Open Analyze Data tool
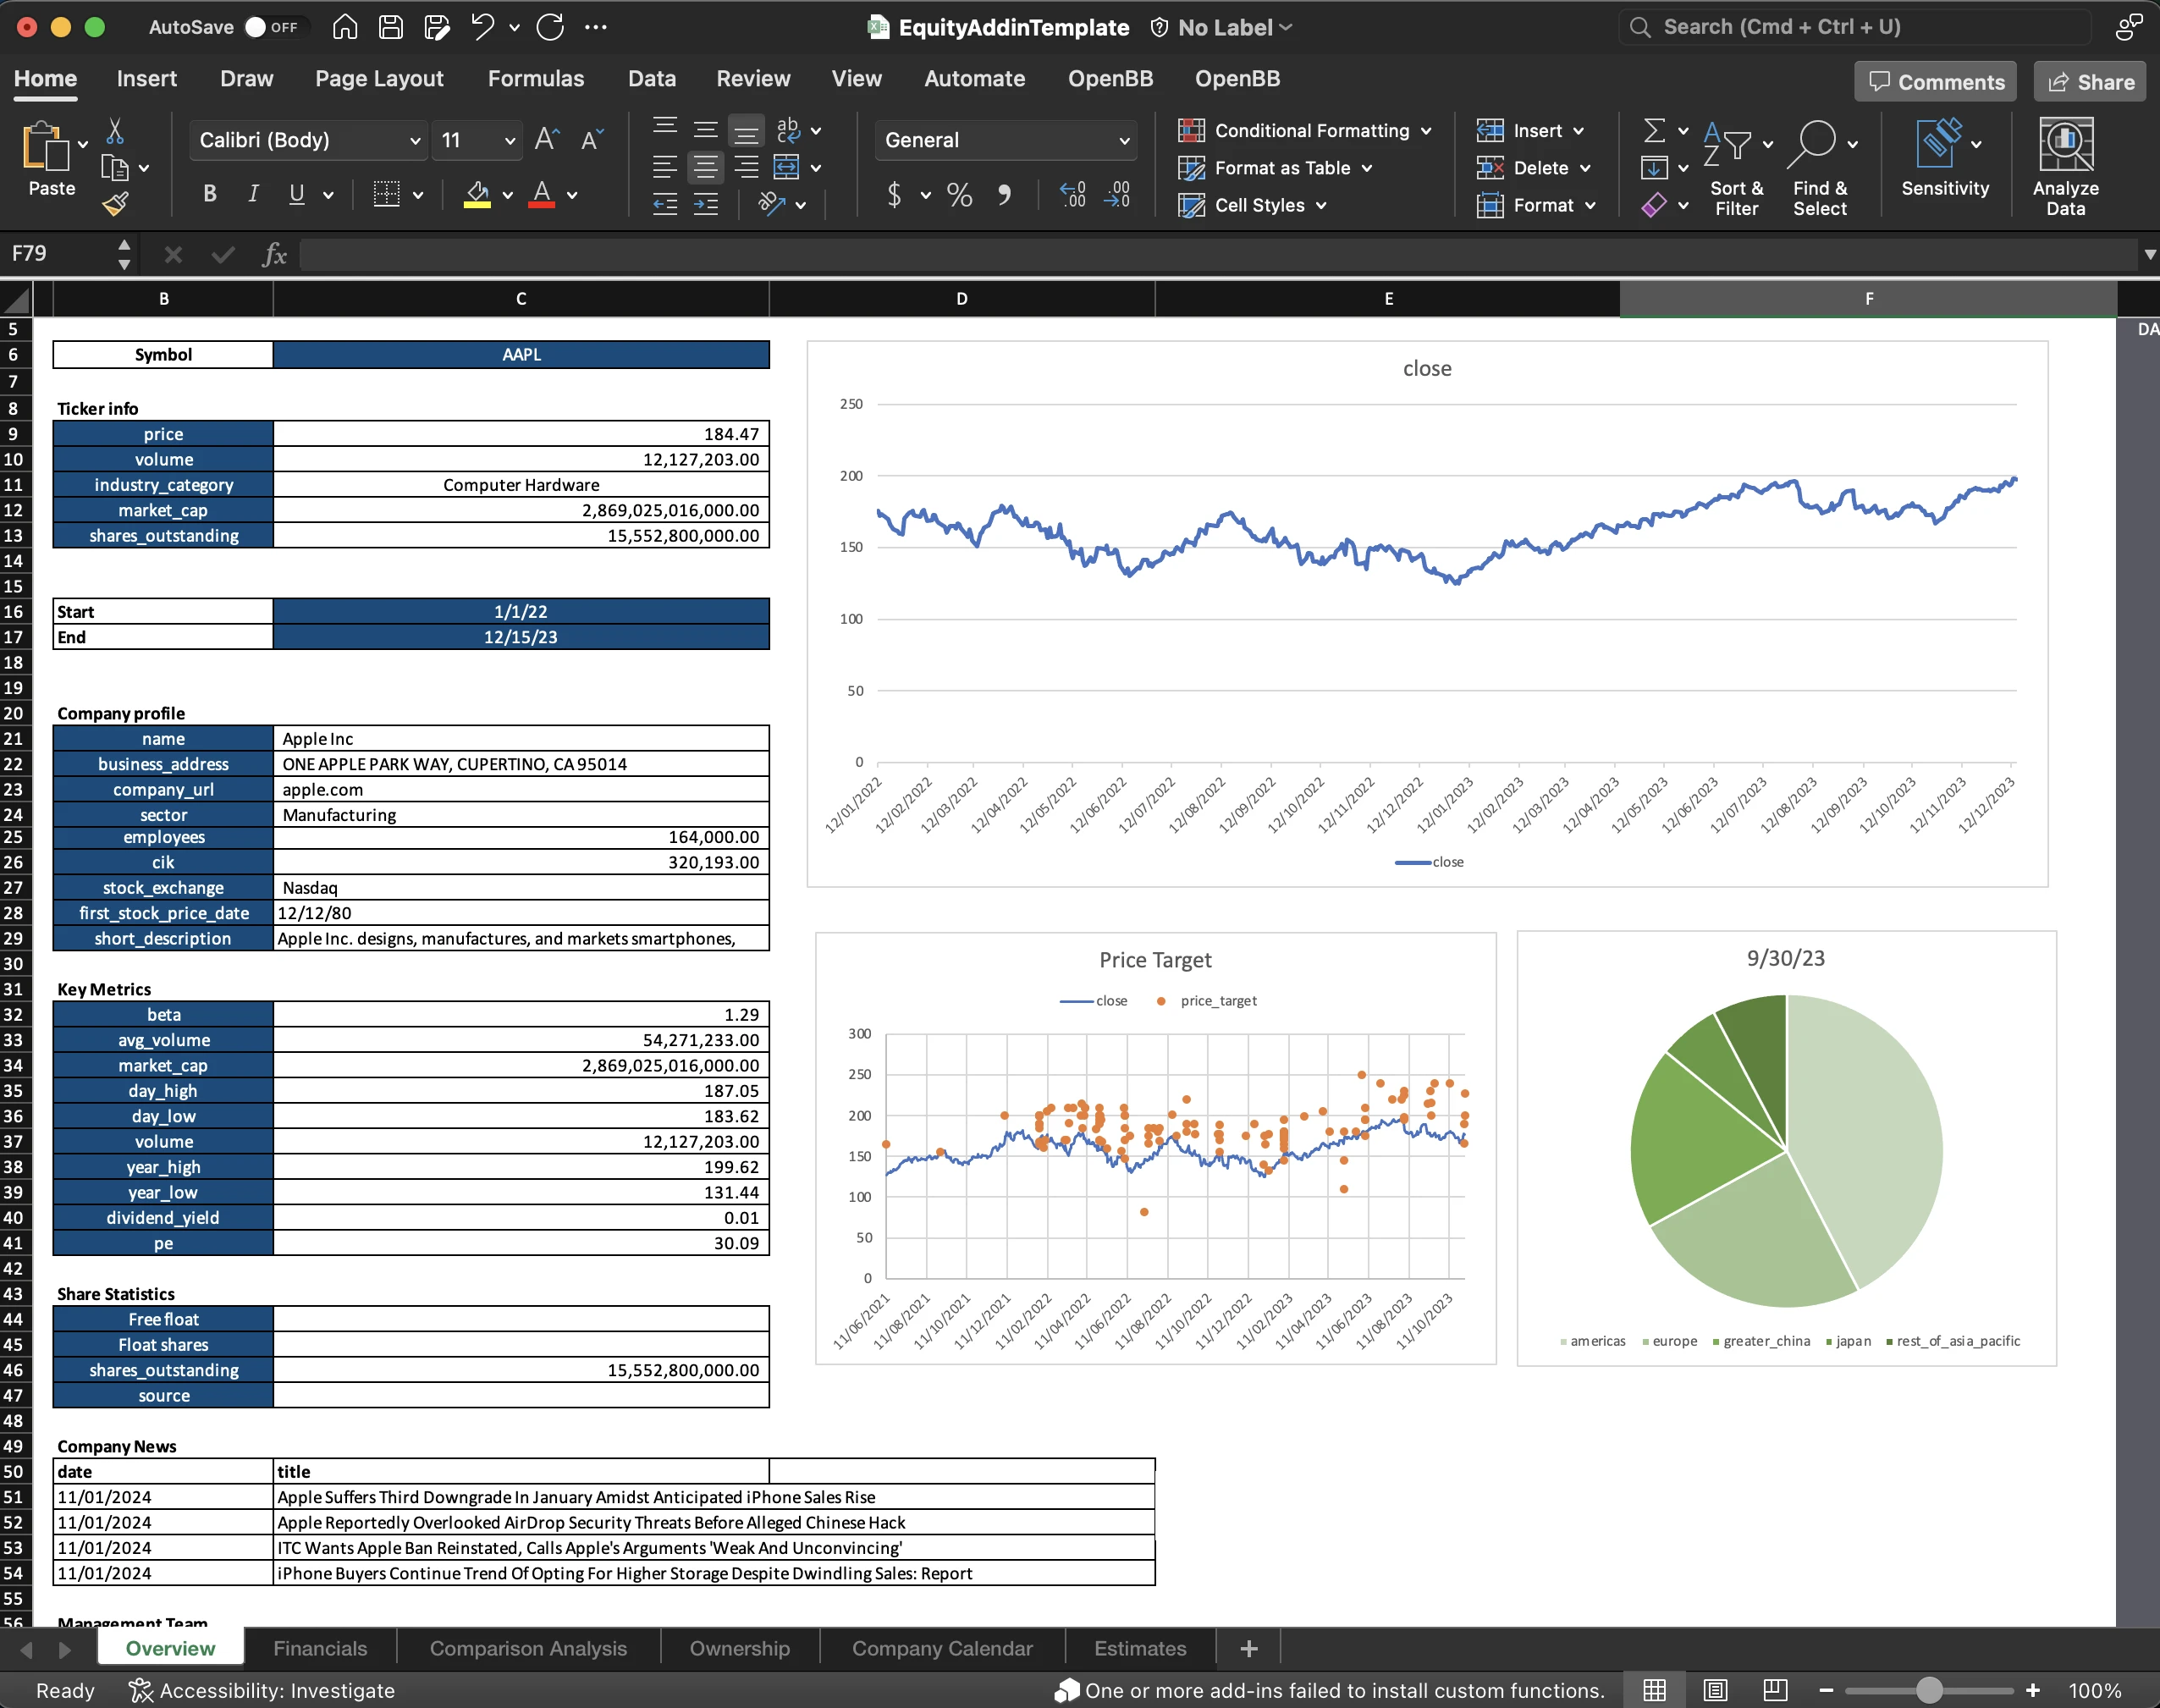Image resolution: width=2160 pixels, height=1708 pixels. click(2065, 166)
